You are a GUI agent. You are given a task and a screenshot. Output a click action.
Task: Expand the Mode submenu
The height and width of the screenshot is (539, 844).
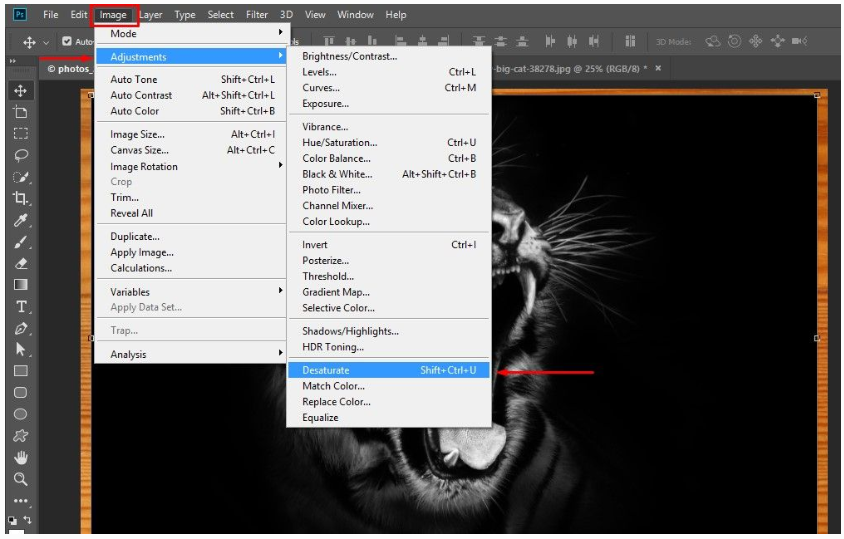pos(192,33)
